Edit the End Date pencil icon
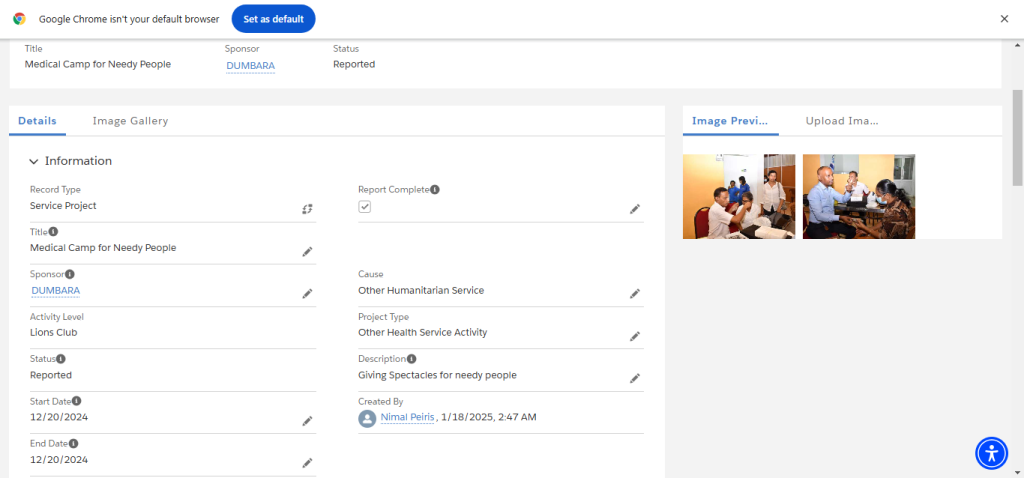1024x478 pixels. 308,463
